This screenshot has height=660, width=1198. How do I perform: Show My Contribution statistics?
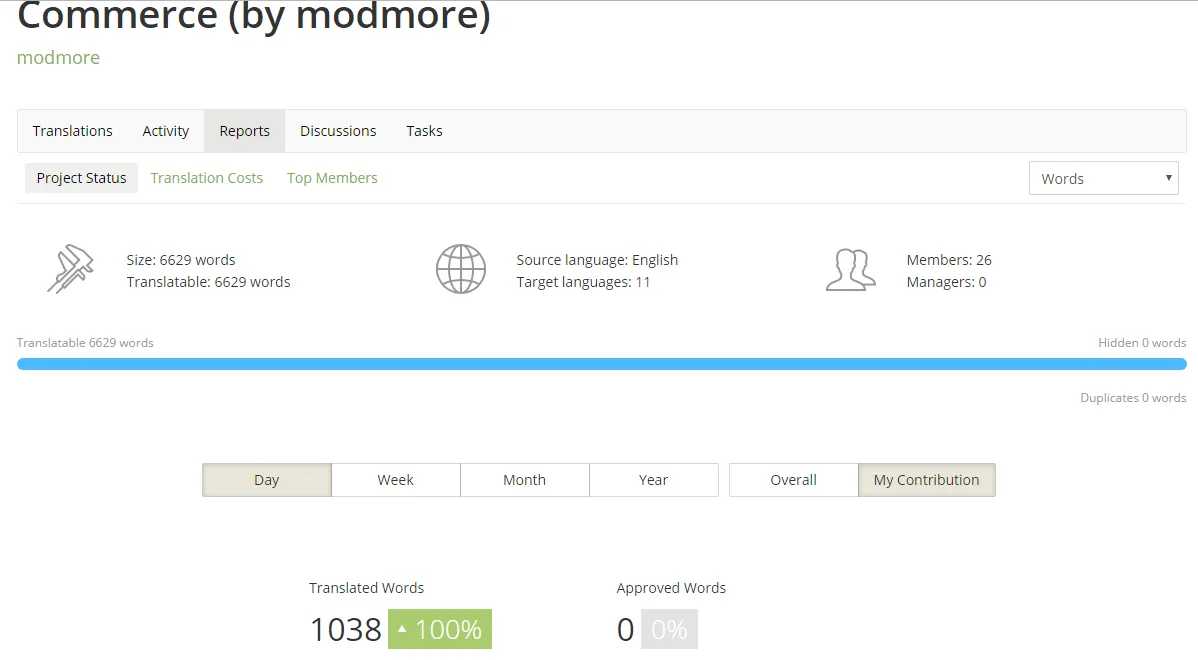click(x=927, y=480)
